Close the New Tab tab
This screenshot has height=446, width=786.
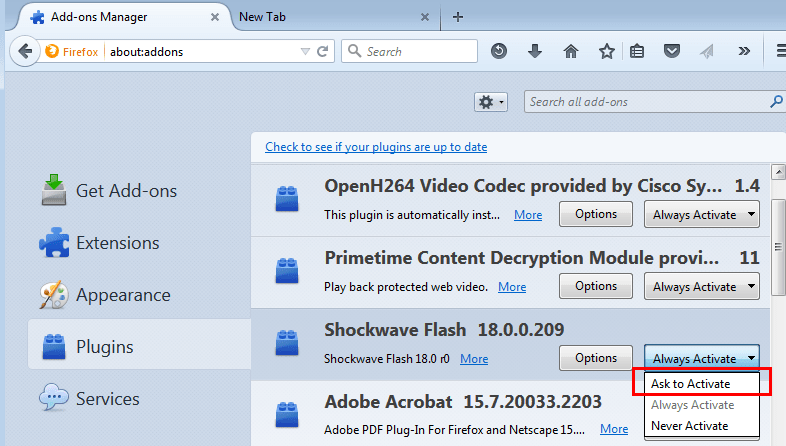tap(425, 17)
